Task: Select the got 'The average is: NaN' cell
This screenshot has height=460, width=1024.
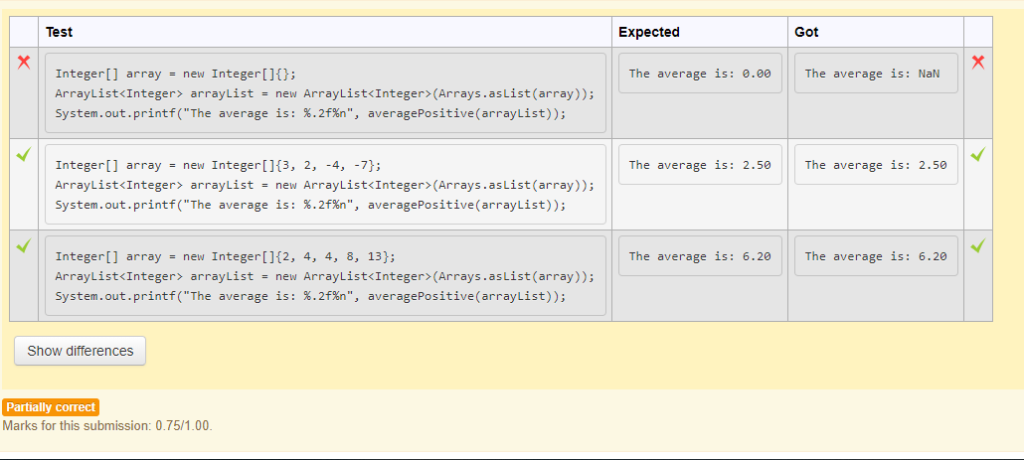Action: [876, 73]
